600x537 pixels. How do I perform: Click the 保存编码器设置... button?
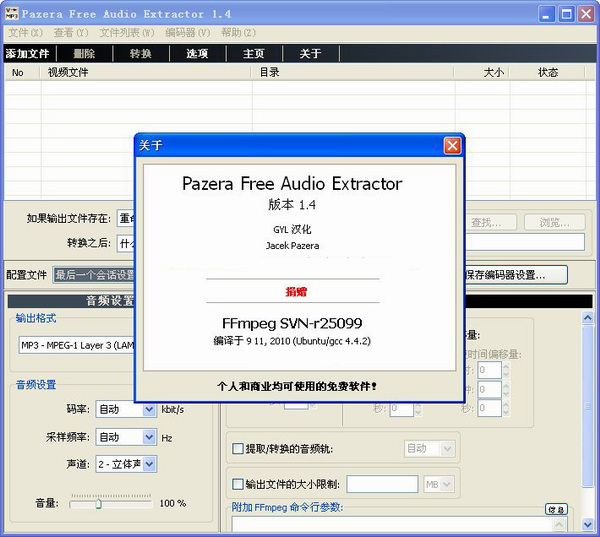coord(515,275)
